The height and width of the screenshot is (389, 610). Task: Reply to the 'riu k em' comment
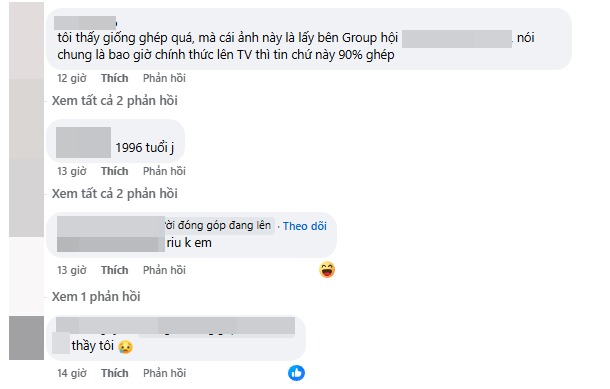pyautogui.click(x=164, y=270)
